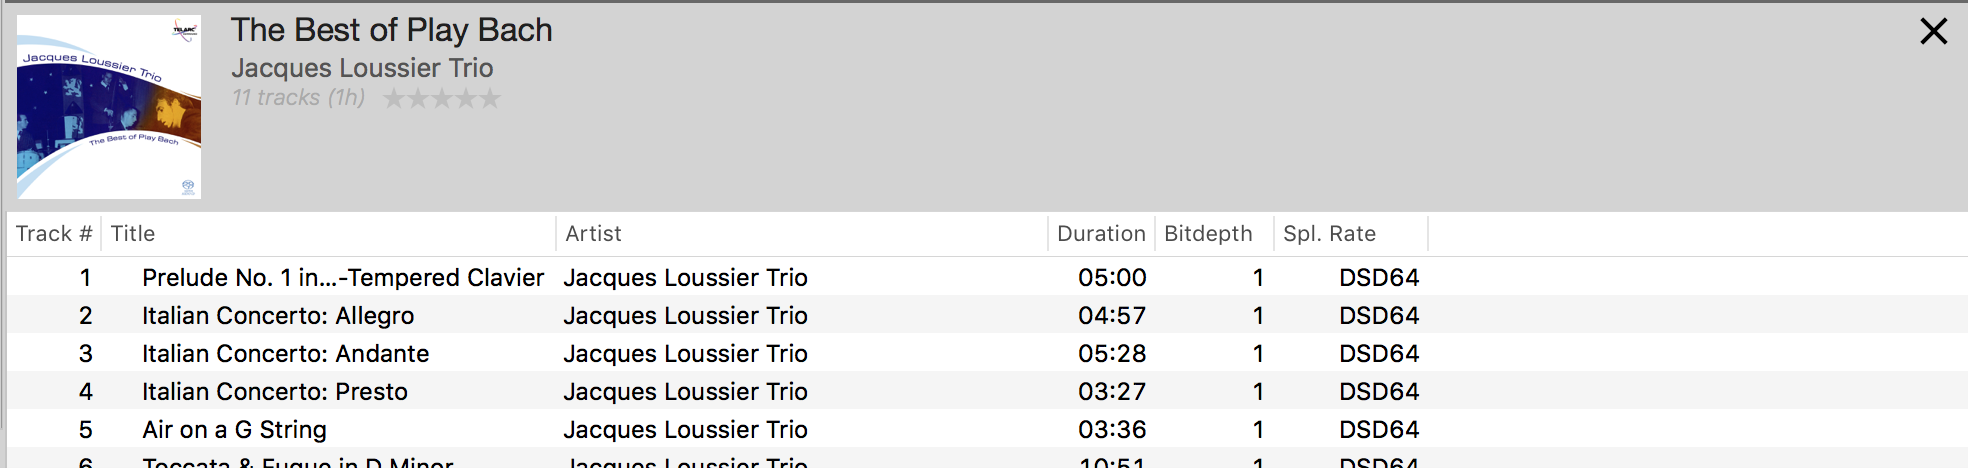
Task: Rate the album five stars
Action: pyautogui.click(x=490, y=98)
